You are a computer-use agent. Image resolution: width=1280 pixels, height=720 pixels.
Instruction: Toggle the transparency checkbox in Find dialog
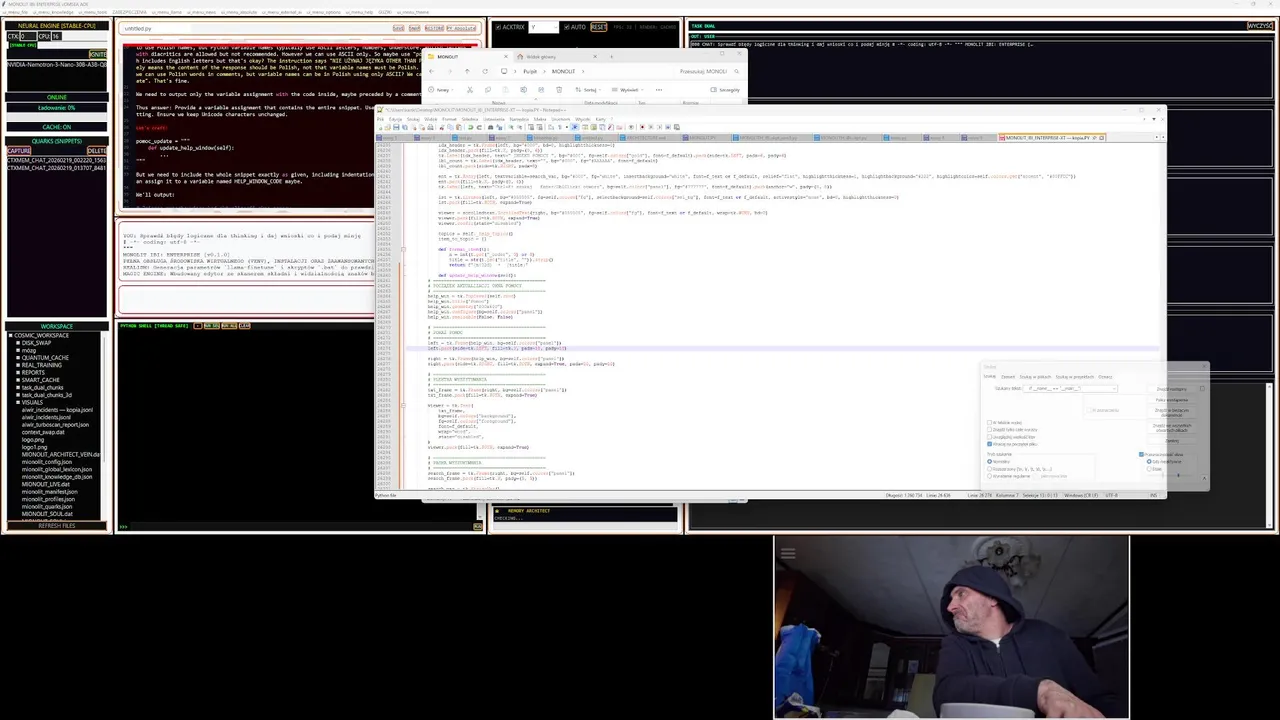[x=1141, y=454]
